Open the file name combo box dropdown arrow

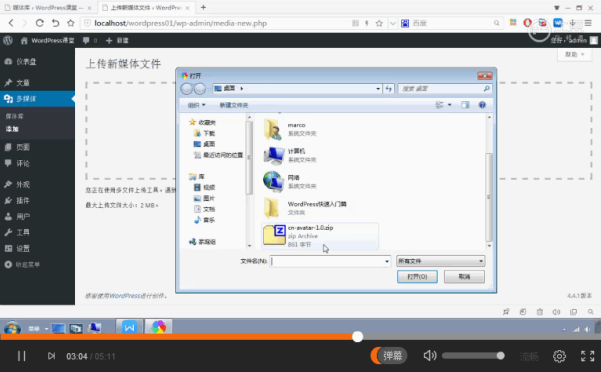(x=387, y=261)
